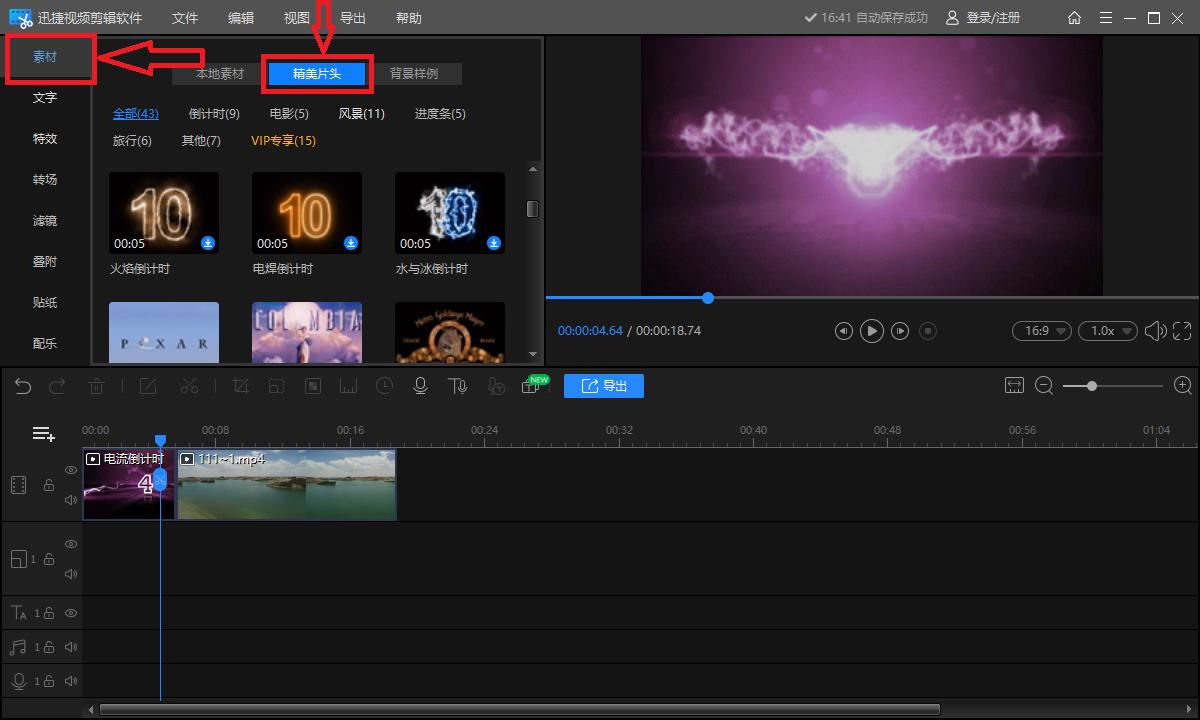
Task: Toggle visibility of the main video track
Action: [x=70, y=469]
